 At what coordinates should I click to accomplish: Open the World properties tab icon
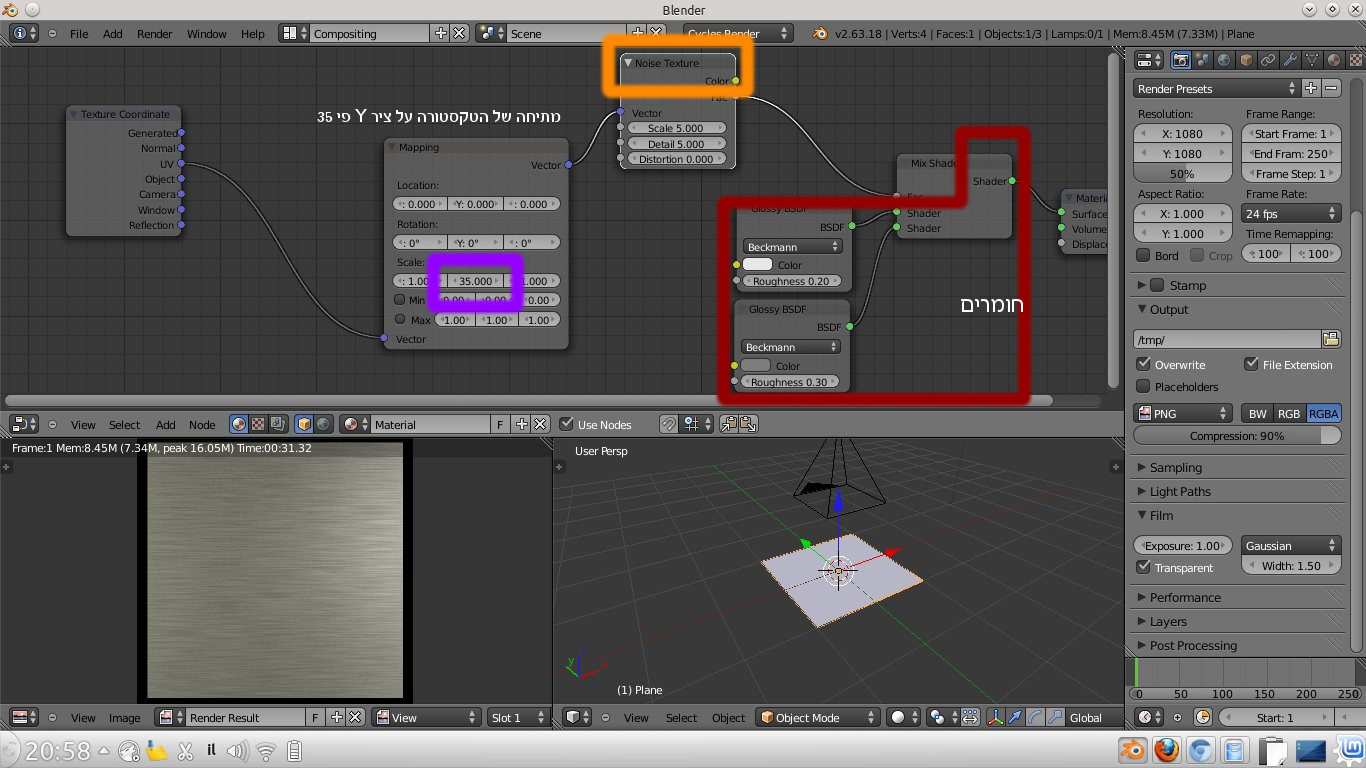(x=1224, y=60)
